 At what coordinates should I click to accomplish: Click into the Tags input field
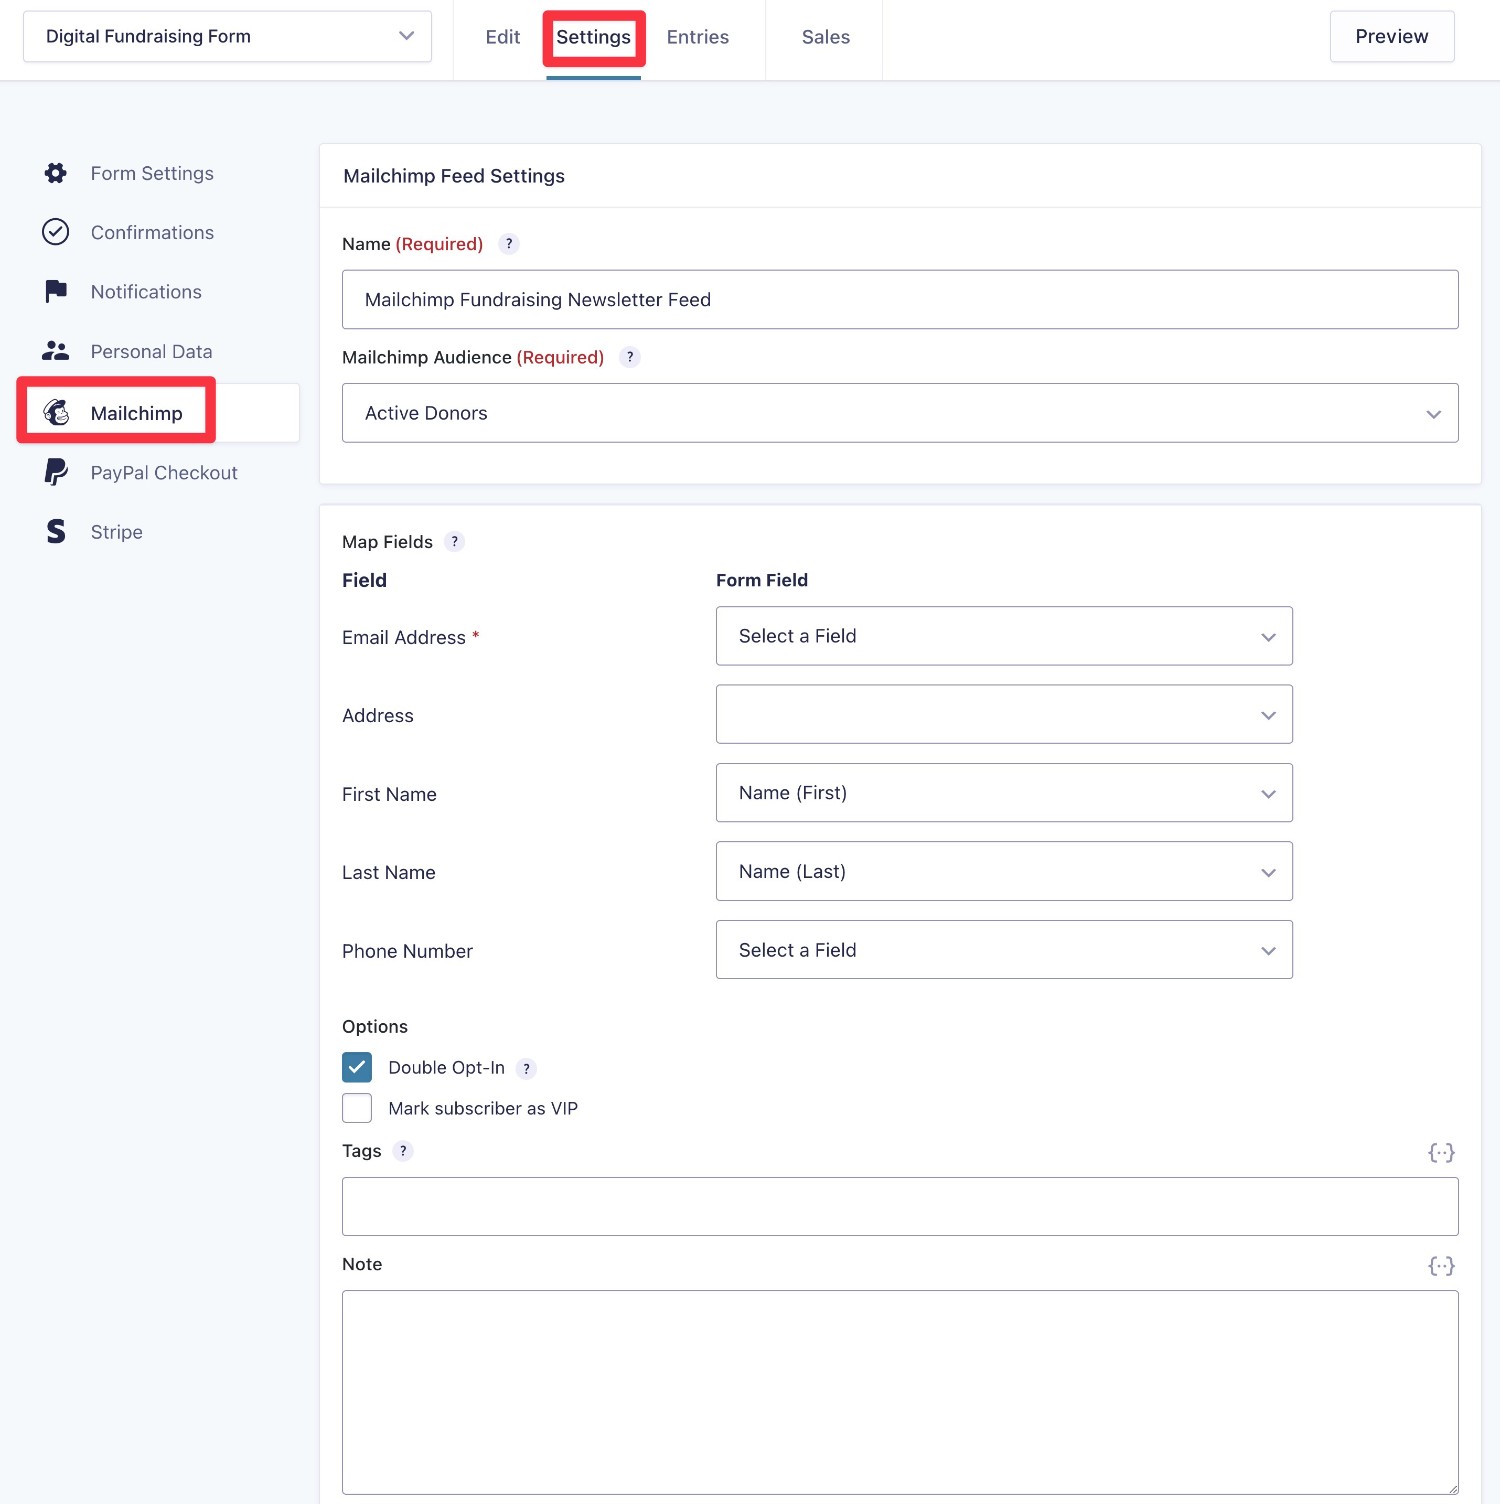[900, 1206]
